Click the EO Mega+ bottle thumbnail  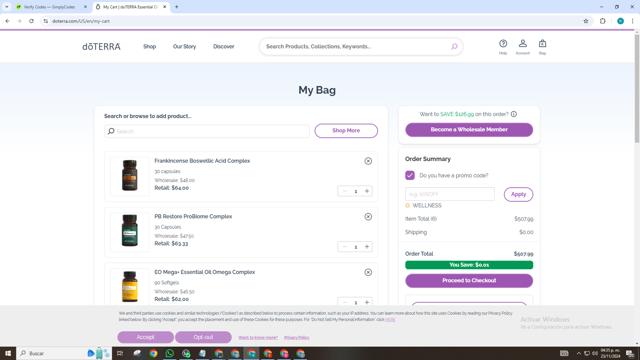coord(130,286)
